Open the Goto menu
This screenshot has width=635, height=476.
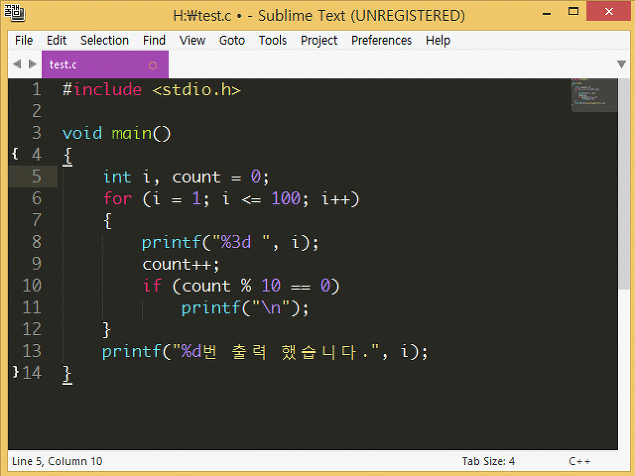tap(232, 41)
